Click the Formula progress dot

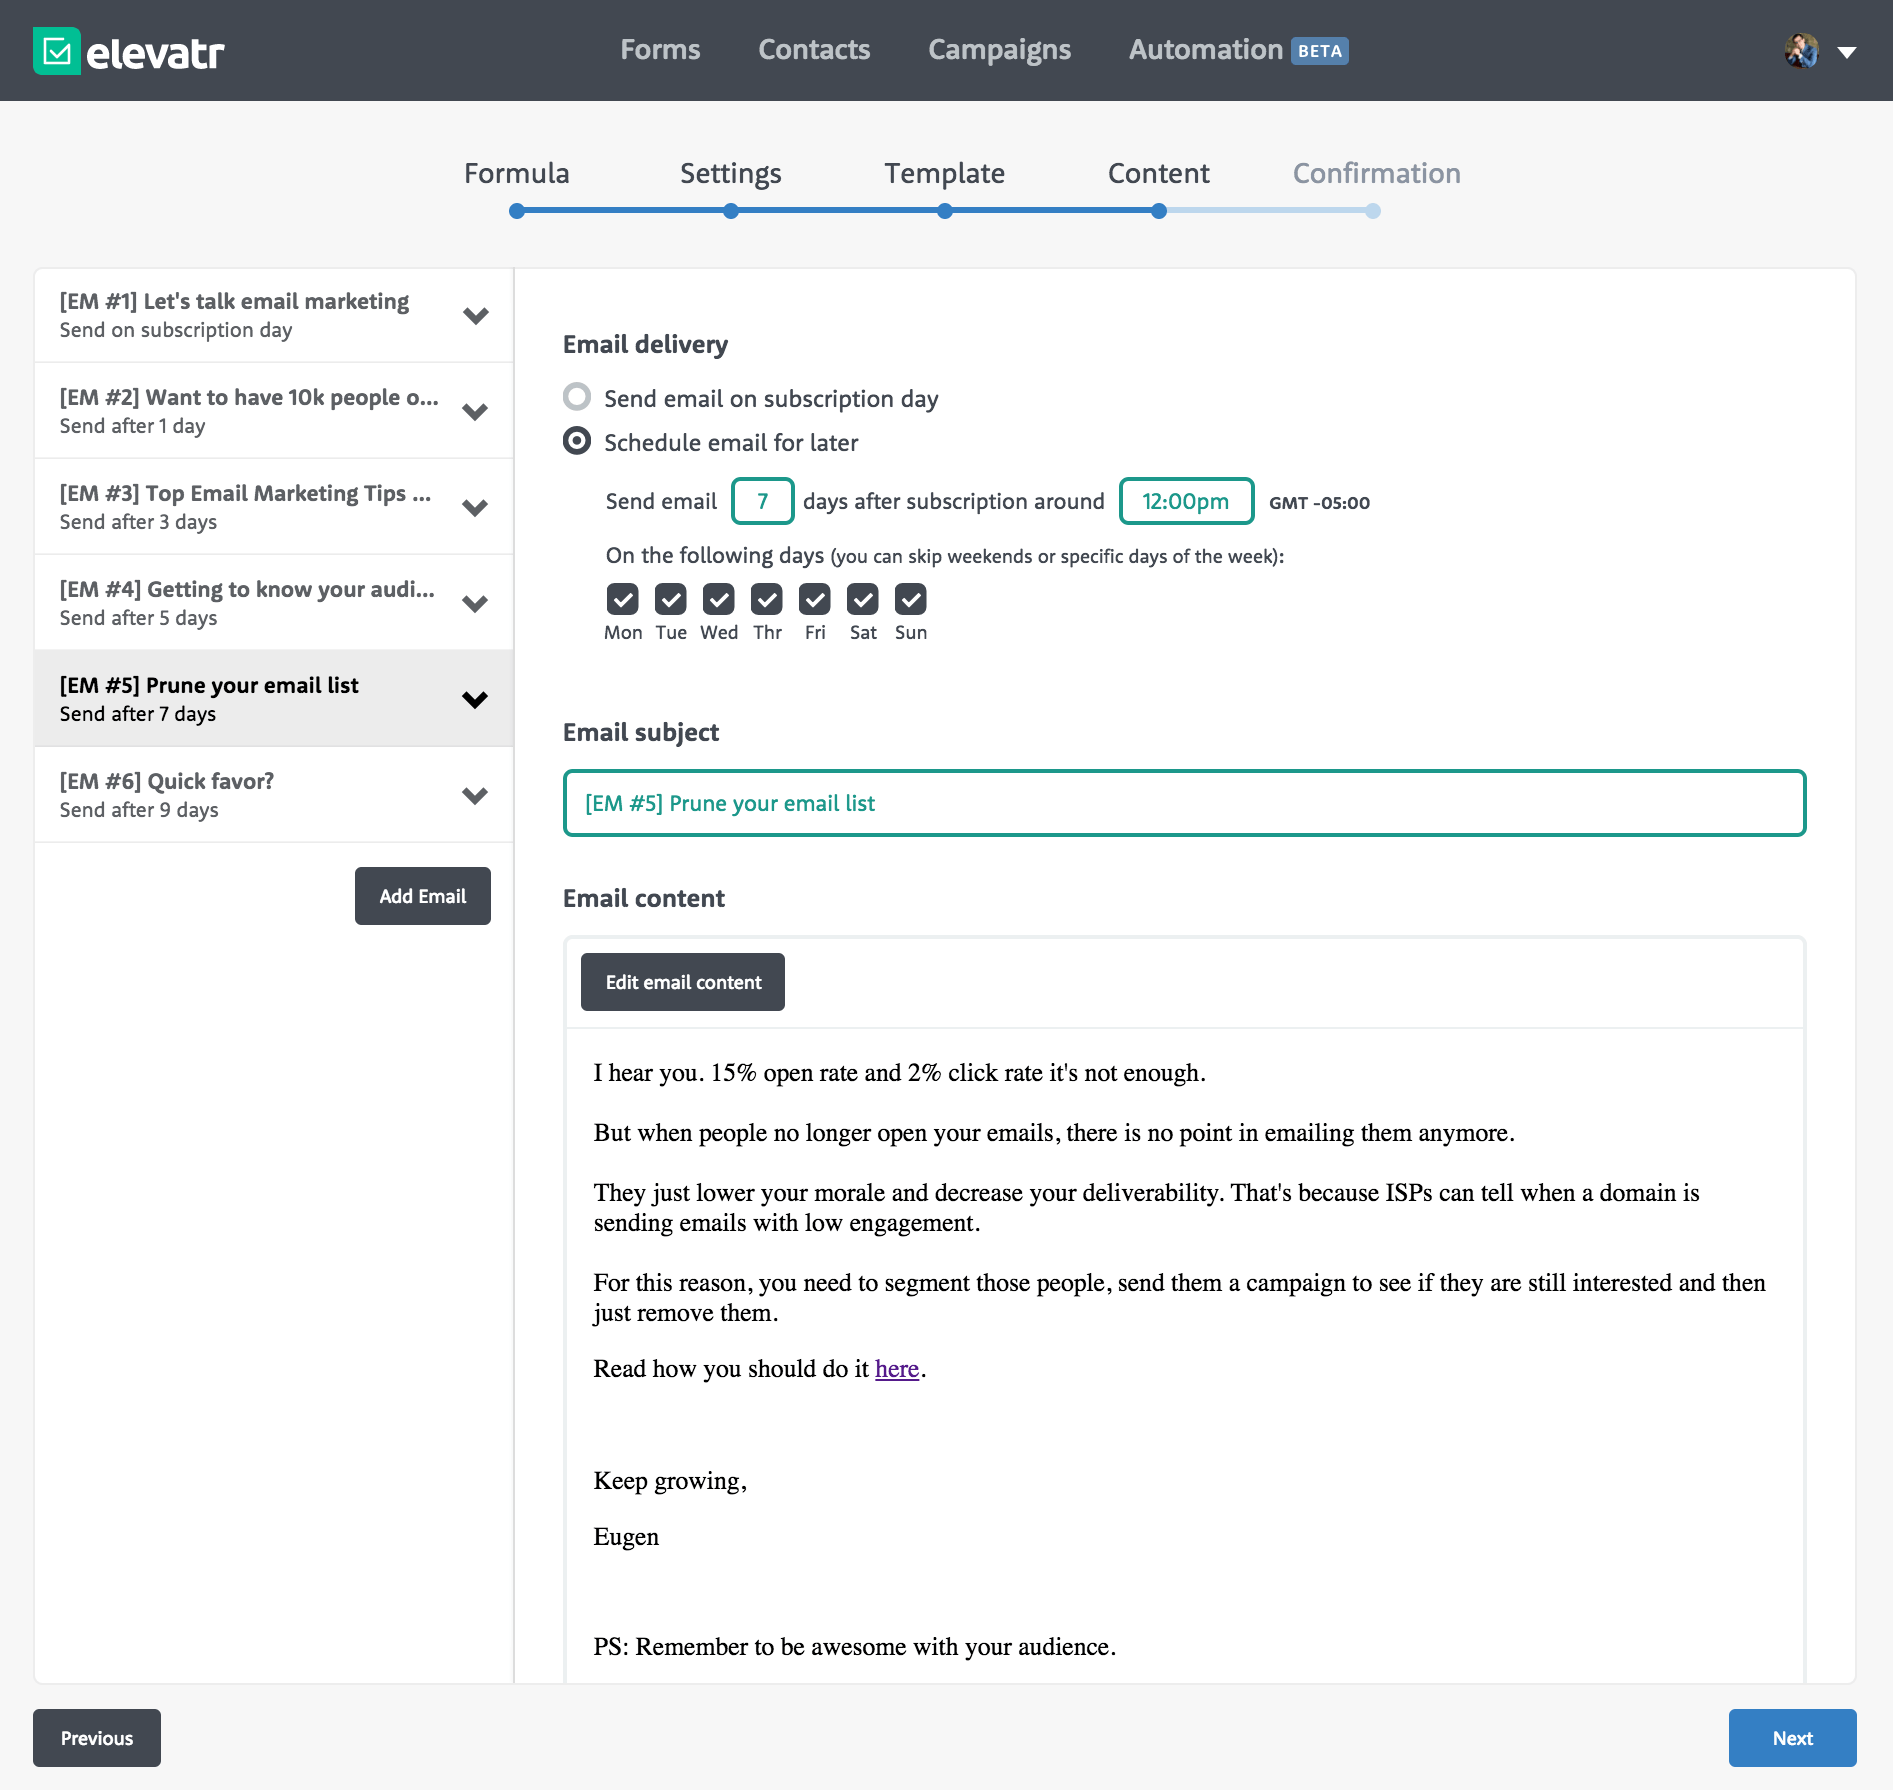516,211
